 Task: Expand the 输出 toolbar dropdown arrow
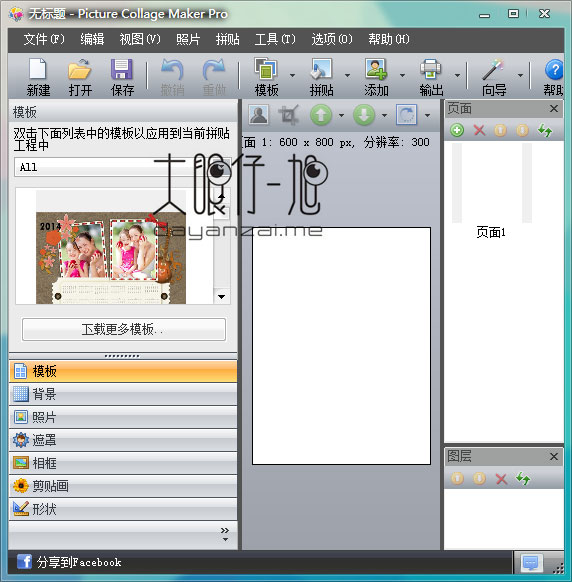click(457, 75)
